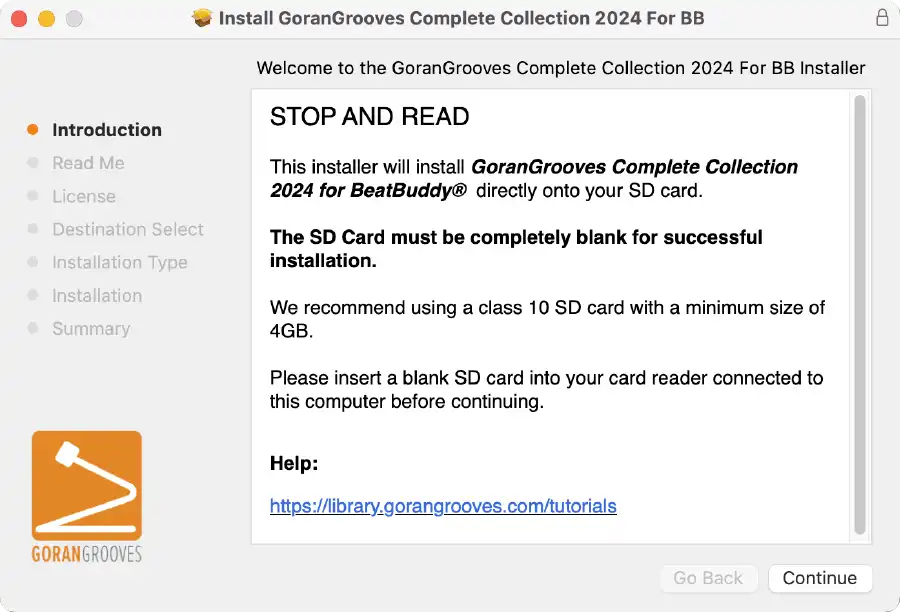Click the License step bullet
The width and height of the screenshot is (900, 612).
33,196
